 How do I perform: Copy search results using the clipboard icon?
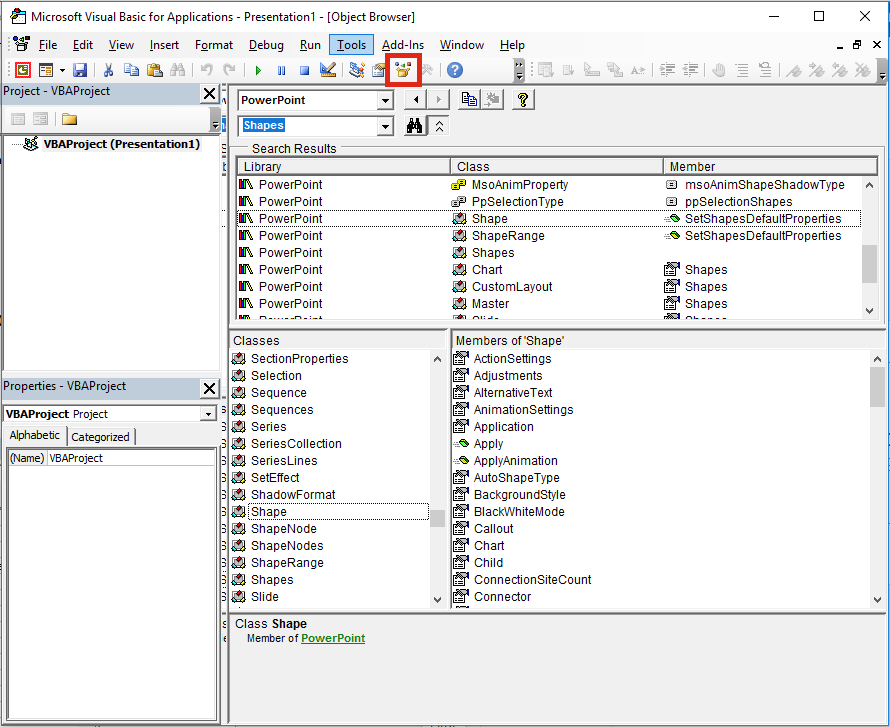coord(468,99)
